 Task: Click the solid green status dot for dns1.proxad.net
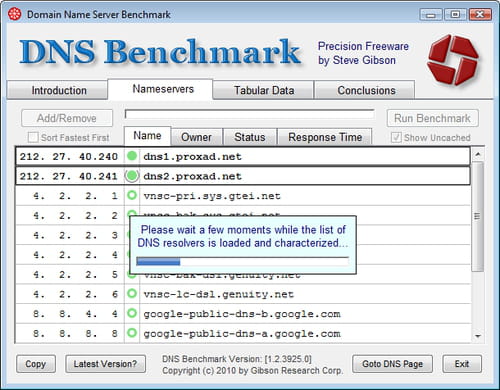coord(132,156)
